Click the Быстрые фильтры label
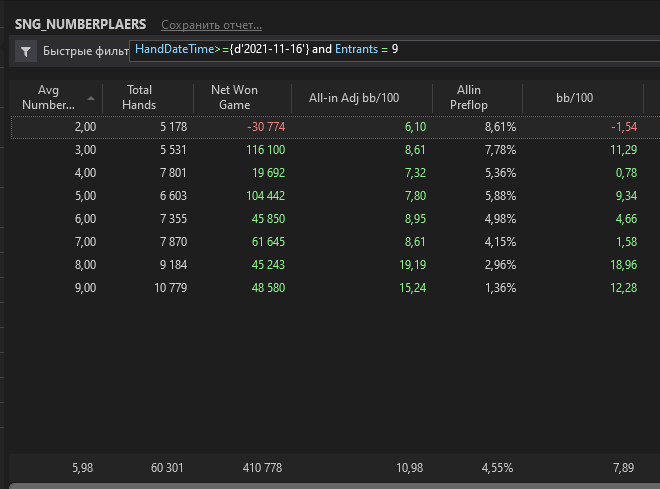 pos(85,51)
